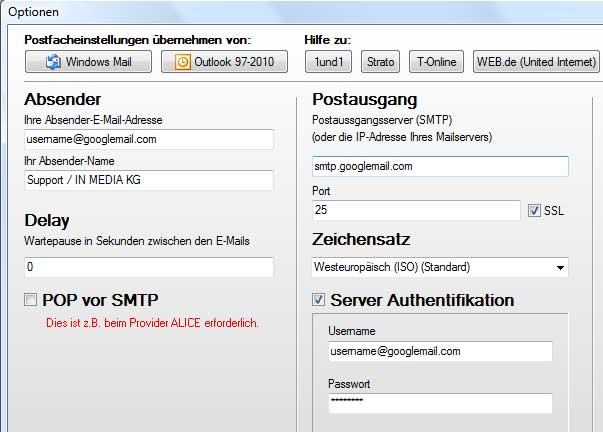603x432 pixels.
Task: Import settings from Outlook 97-2010 button
Action: click(224, 62)
